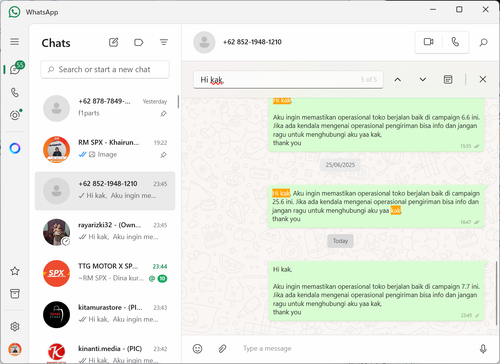This screenshot has width=500, height=364.
Task: Open RM SPX - Khairun chat
Action: [x=105, y=149]
